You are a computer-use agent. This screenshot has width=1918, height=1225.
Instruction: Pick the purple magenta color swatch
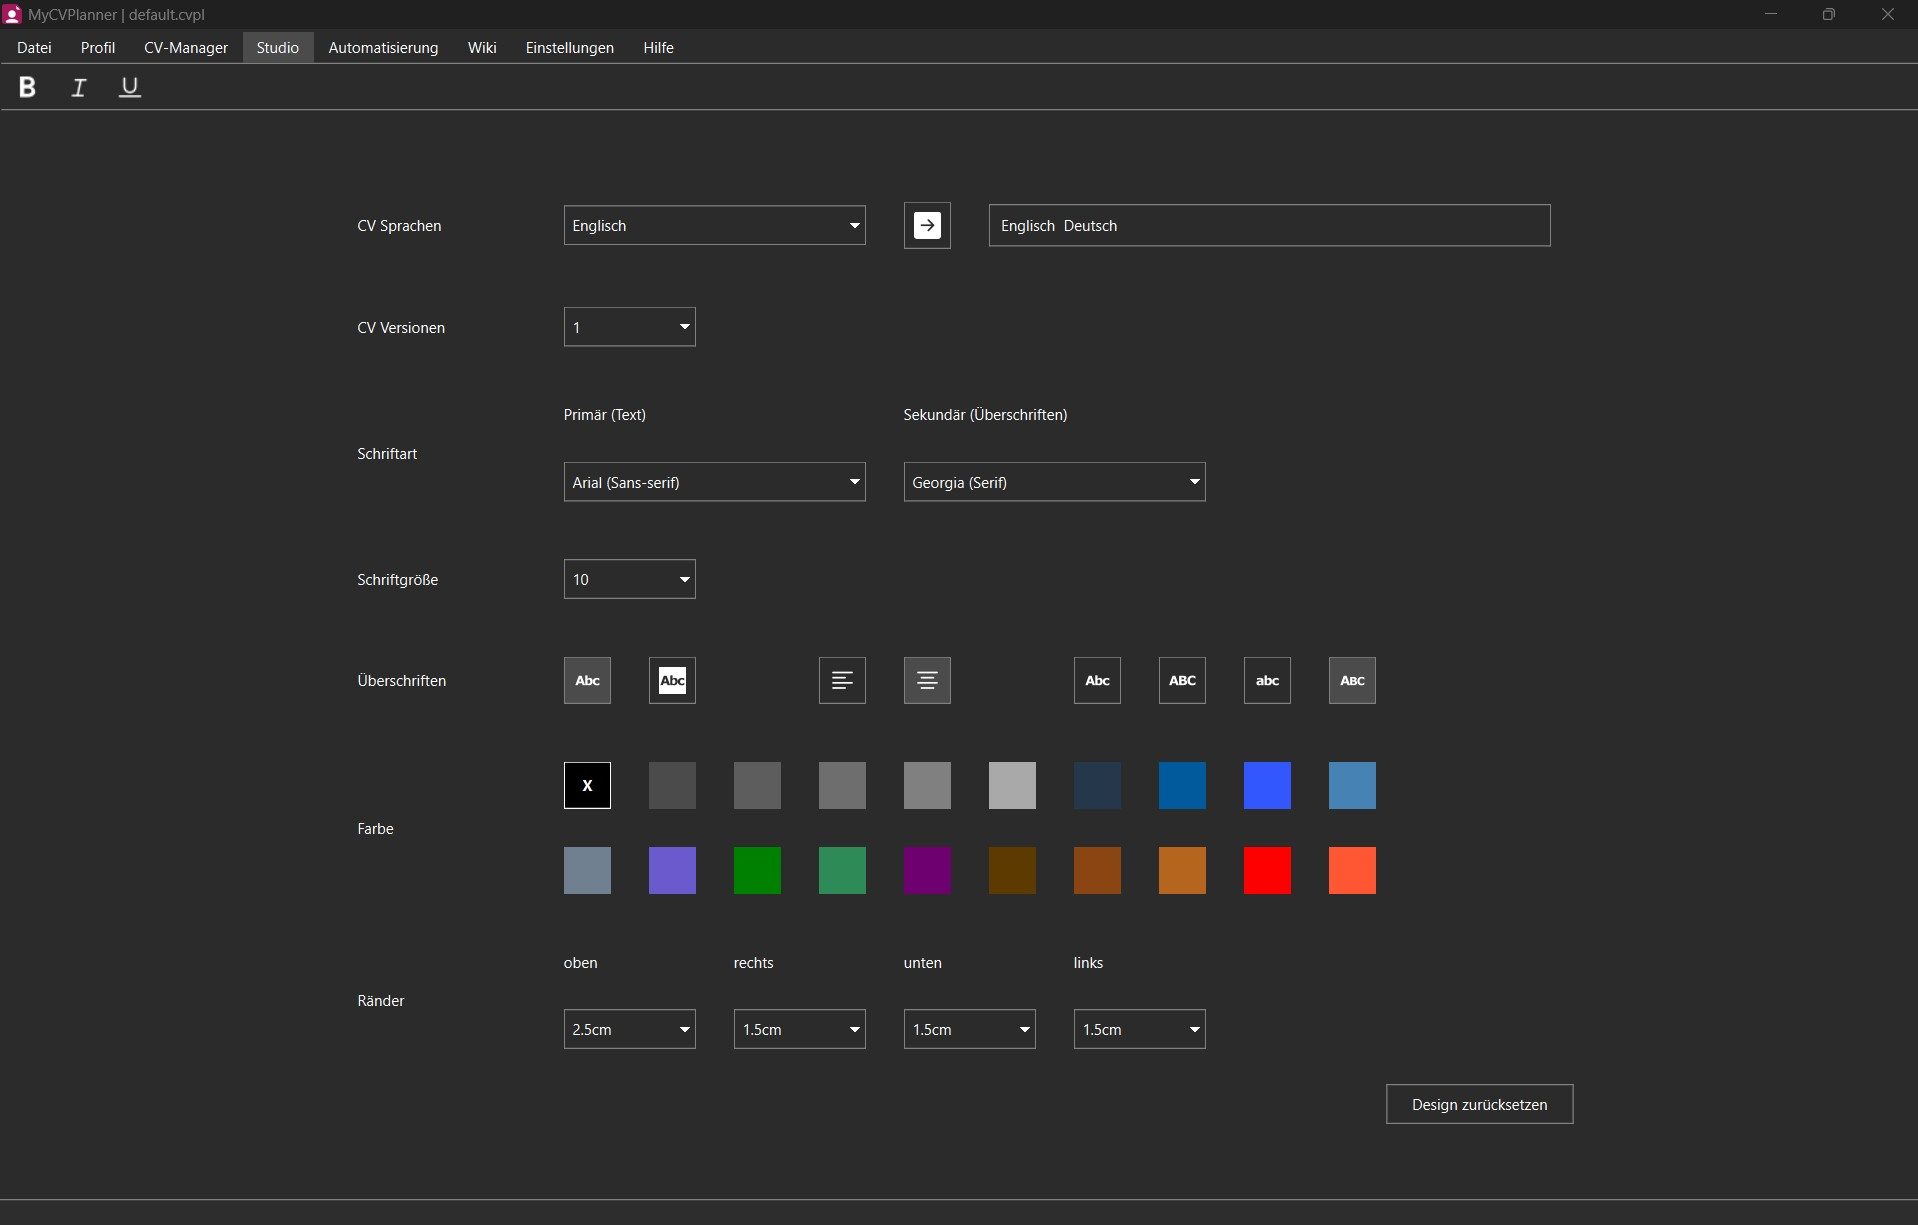pyautogui.click(x=927, y=871)
